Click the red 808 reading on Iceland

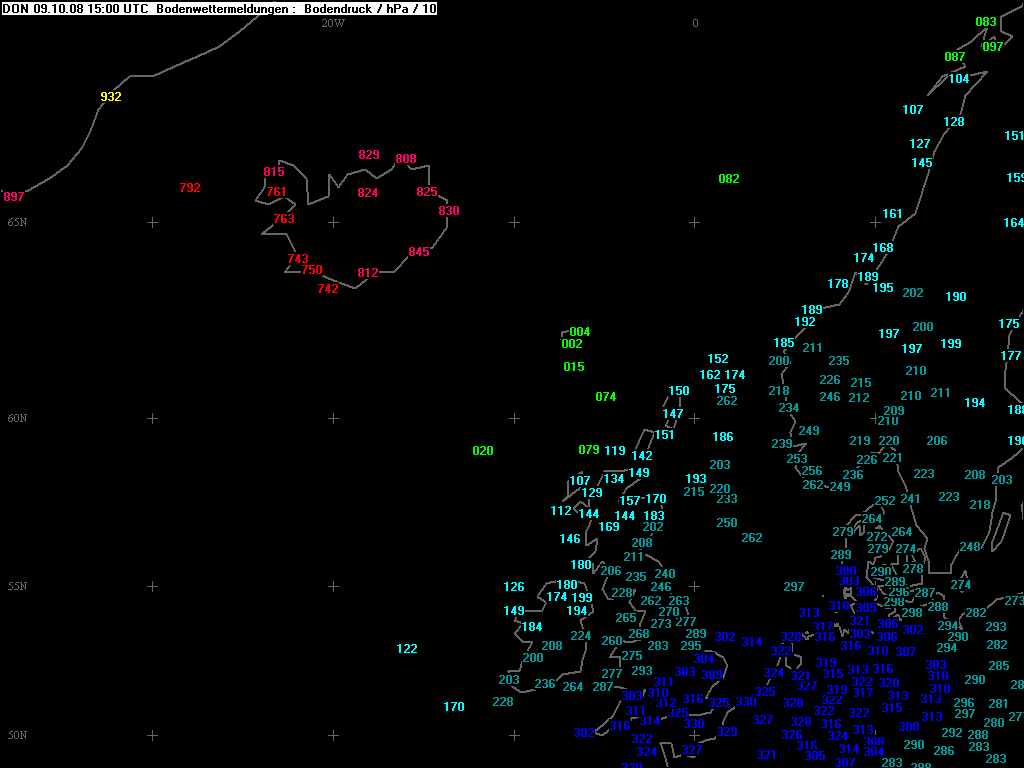pos(406,159)
